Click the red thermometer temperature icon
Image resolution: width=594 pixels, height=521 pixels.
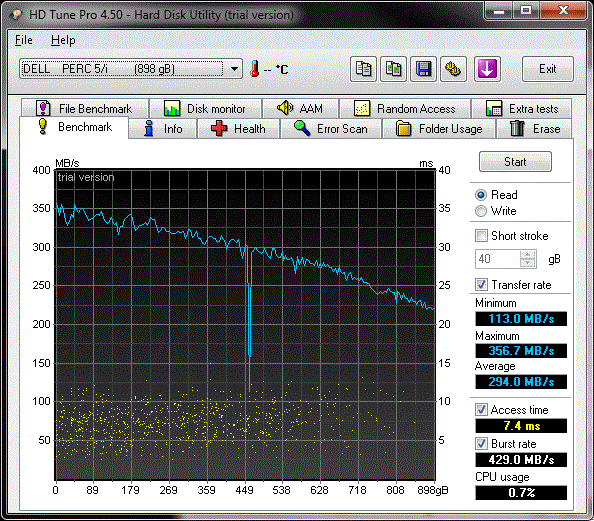click(x=255, y=69)
